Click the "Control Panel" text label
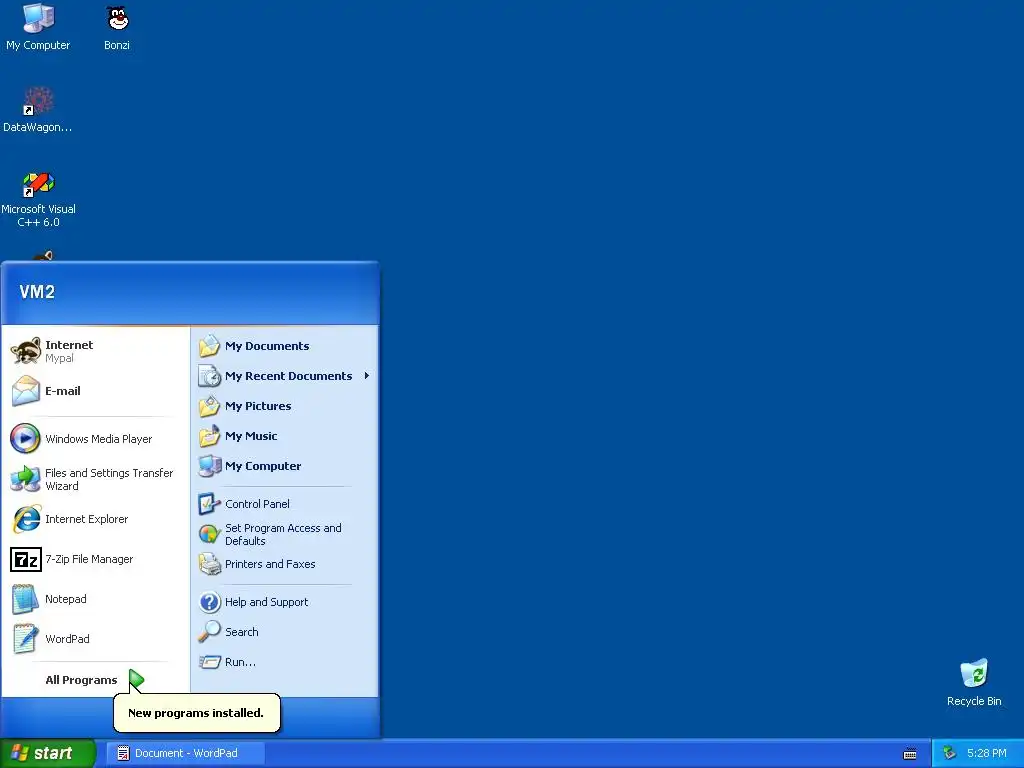Image resolution: width=1024 pixels, height=768 pixels. (x=257, y=504)
